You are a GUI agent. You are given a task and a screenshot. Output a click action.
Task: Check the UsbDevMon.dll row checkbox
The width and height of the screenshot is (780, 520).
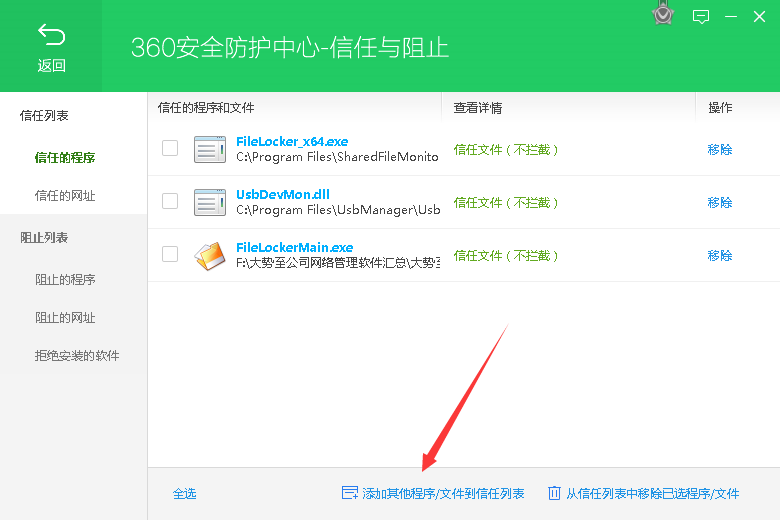[x=170, y=201]
